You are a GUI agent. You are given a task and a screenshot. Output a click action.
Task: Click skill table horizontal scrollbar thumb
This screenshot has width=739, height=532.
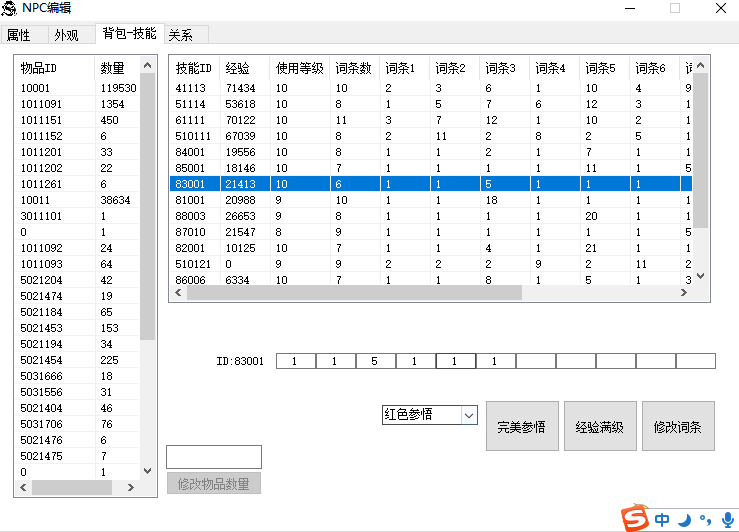354,293
